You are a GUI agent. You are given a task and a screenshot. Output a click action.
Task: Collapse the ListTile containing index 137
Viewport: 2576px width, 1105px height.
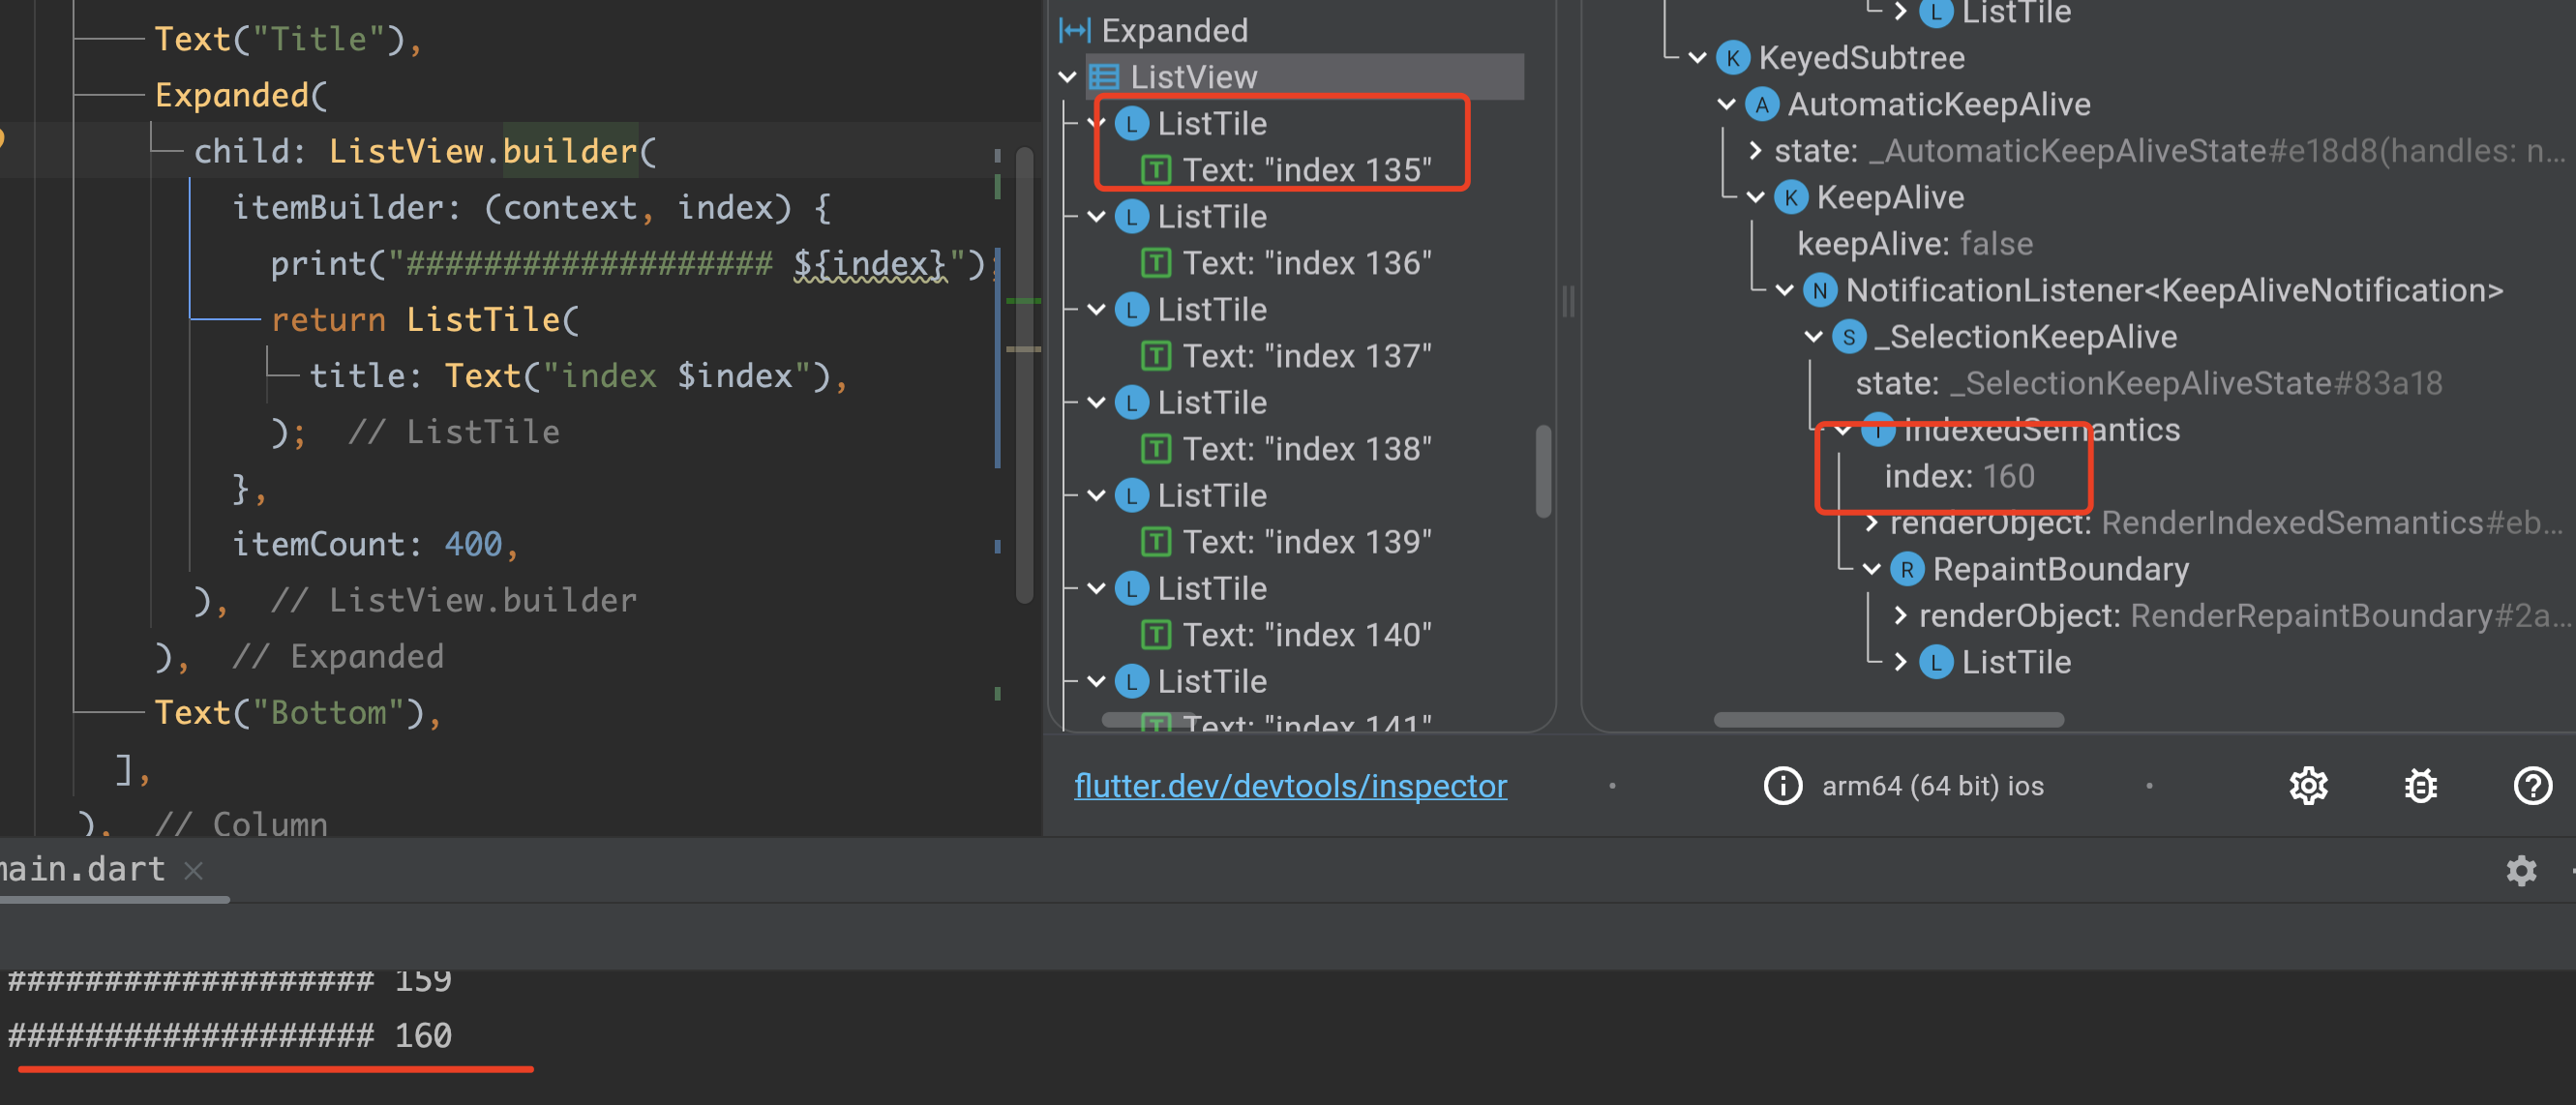pyautogui.click(x=1096, y=310)
